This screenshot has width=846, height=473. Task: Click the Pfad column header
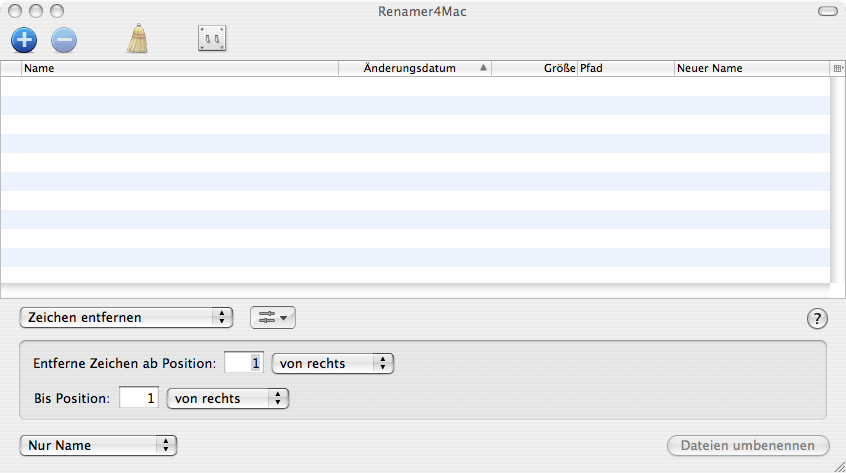[625, 69]
